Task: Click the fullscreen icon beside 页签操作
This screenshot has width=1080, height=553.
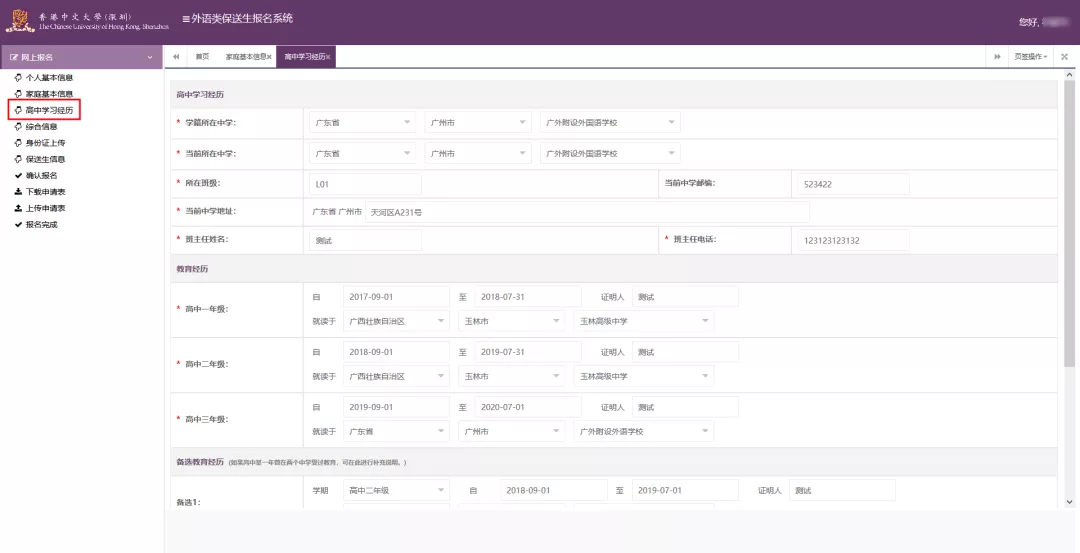Action: click(1064, 57)
